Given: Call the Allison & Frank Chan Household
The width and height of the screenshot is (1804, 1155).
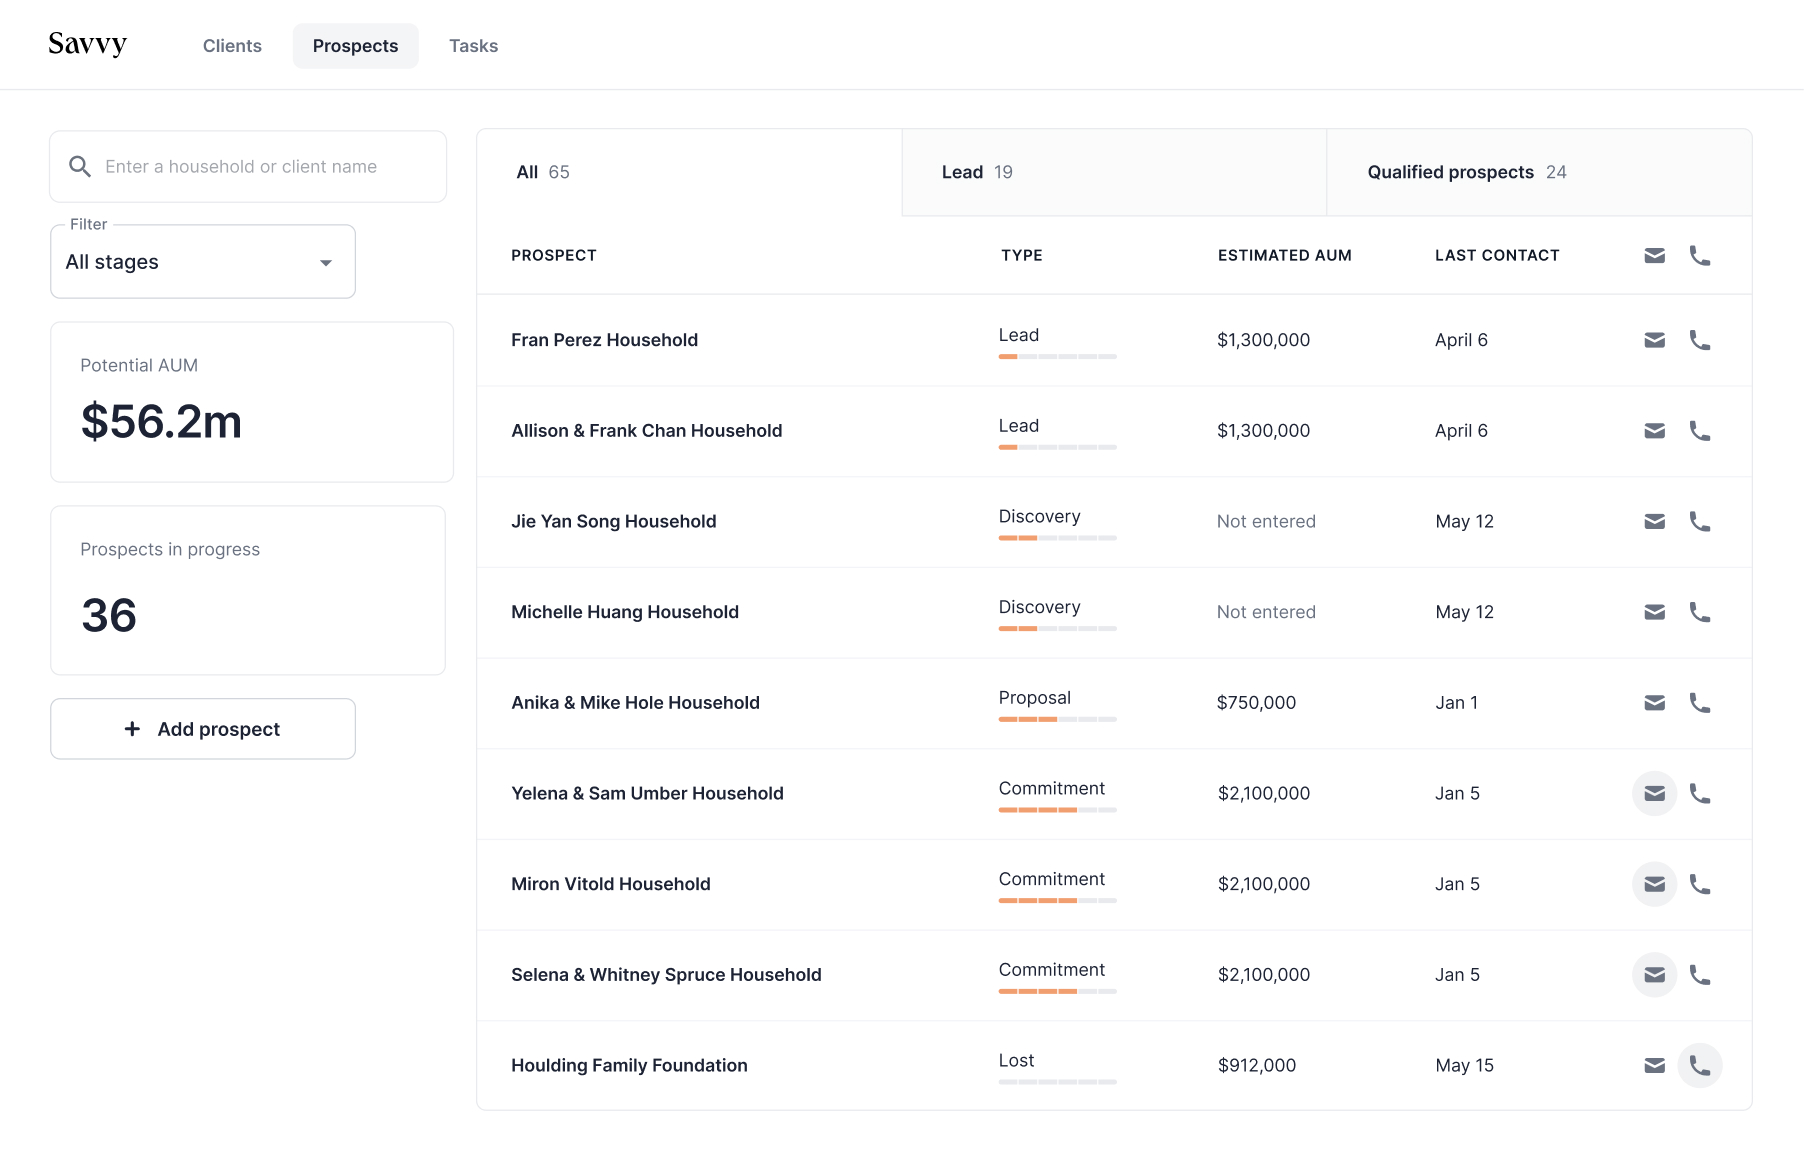Looking at the screenshot, I should point(1699,431).
